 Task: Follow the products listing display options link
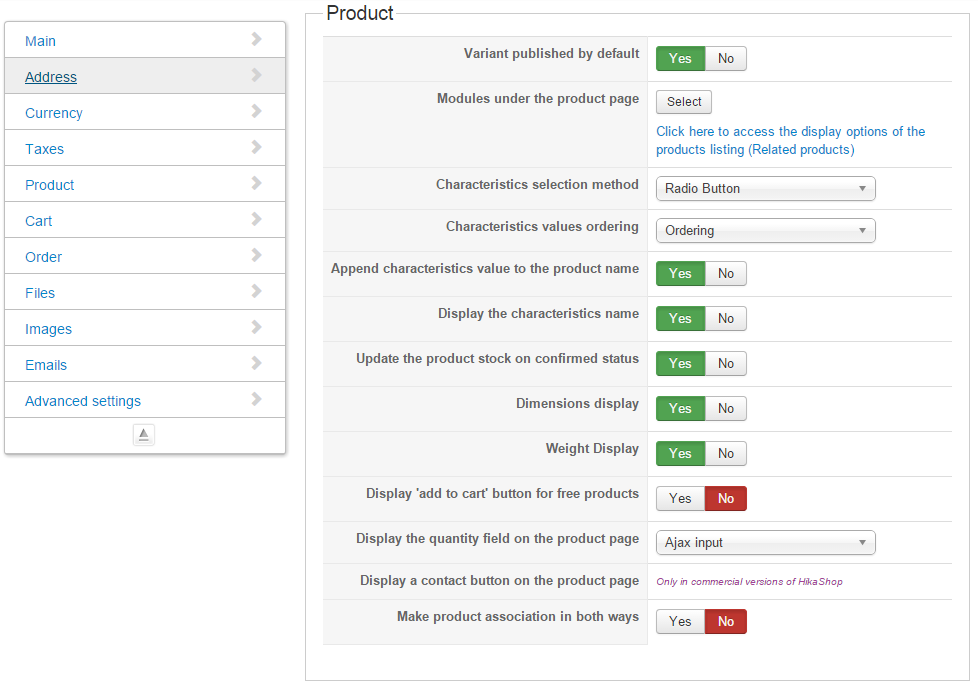click(x=790, y=140)
